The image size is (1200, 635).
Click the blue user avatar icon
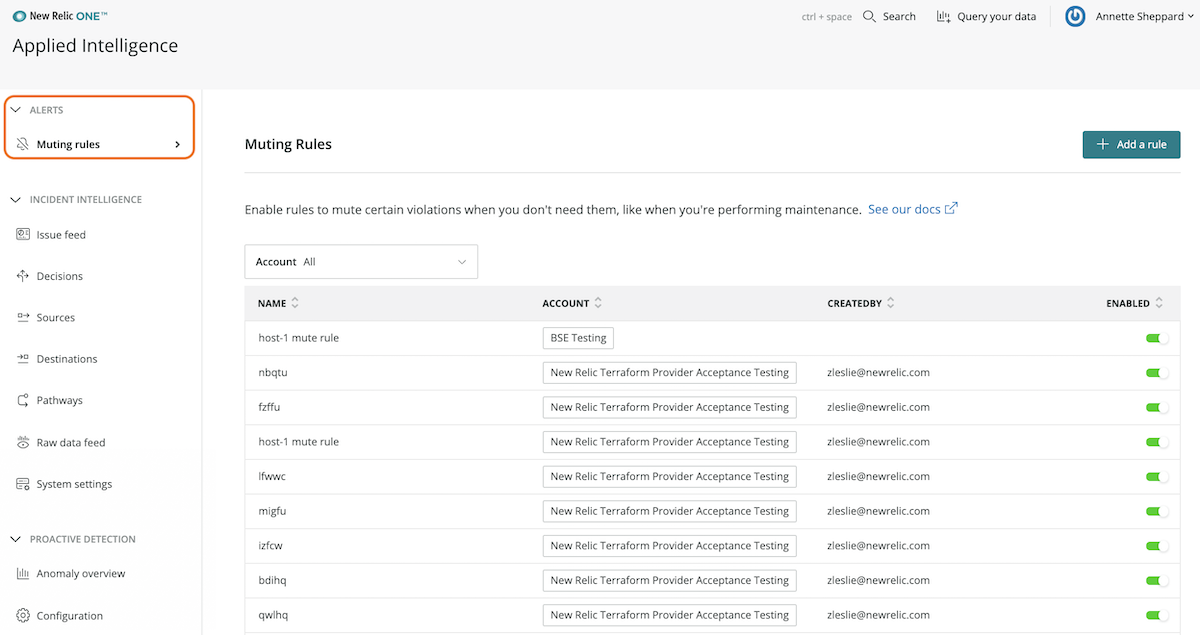point(1075,16)
